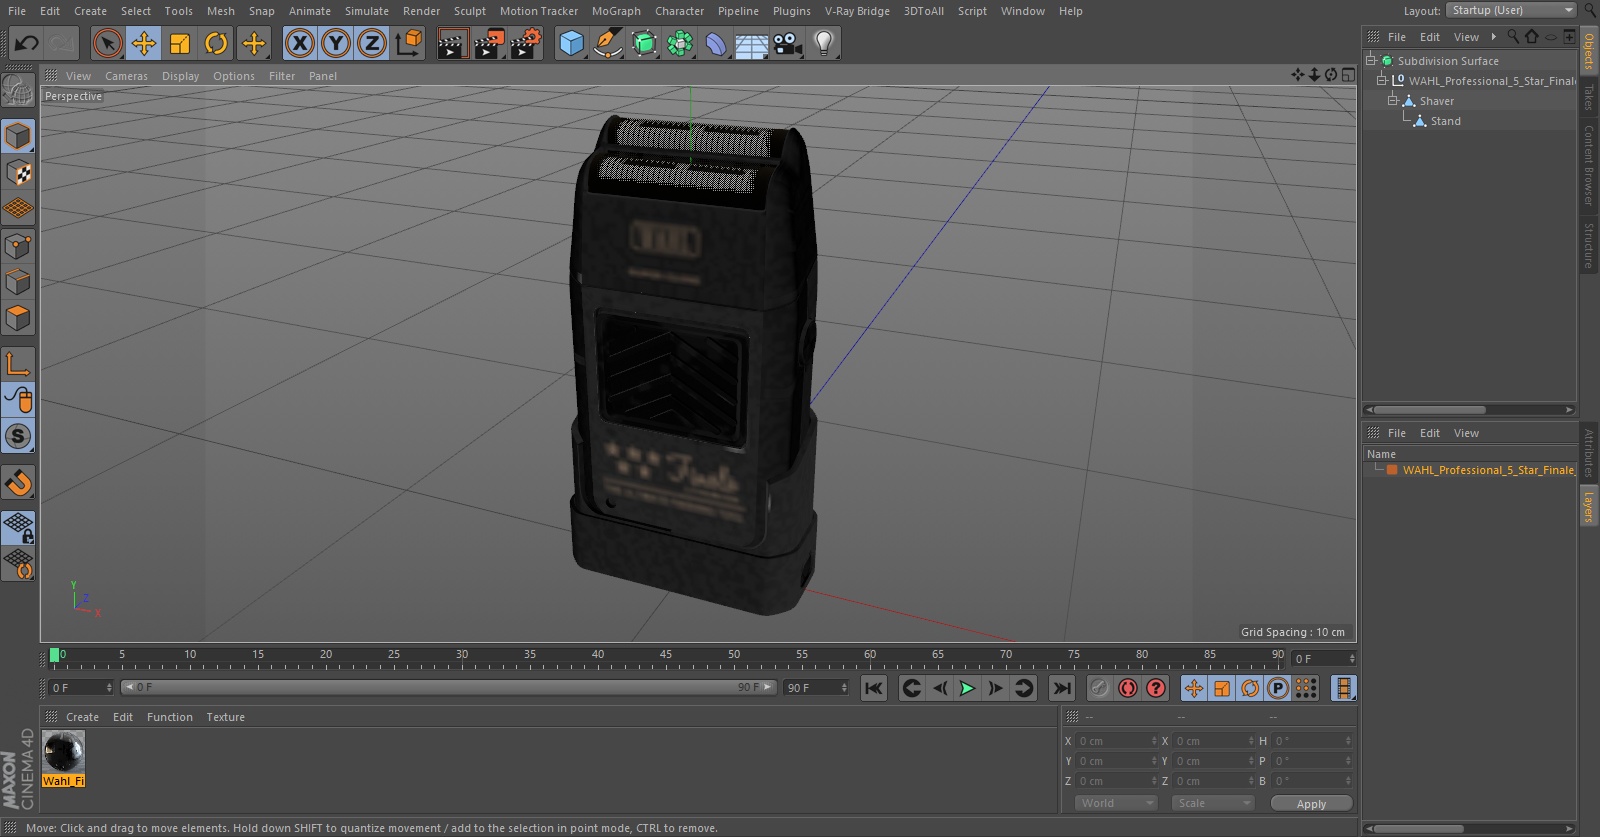Viewport: 1600px width, 837px height.
Task: Toggle Enable Snap magnet icon
Action: coord(18,483)
